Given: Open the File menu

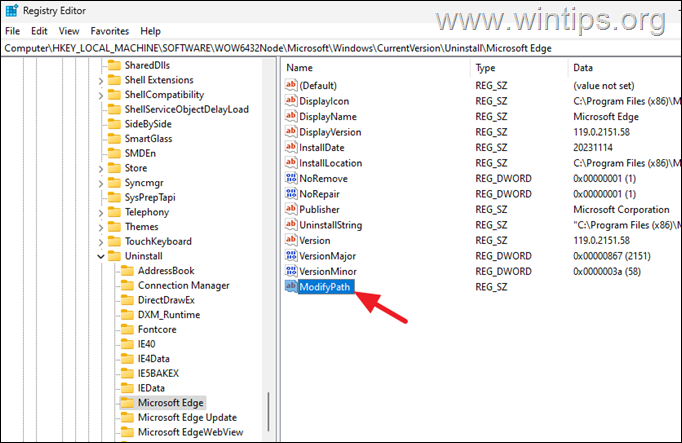Looking at the screenshot, I should coord(12,31).
